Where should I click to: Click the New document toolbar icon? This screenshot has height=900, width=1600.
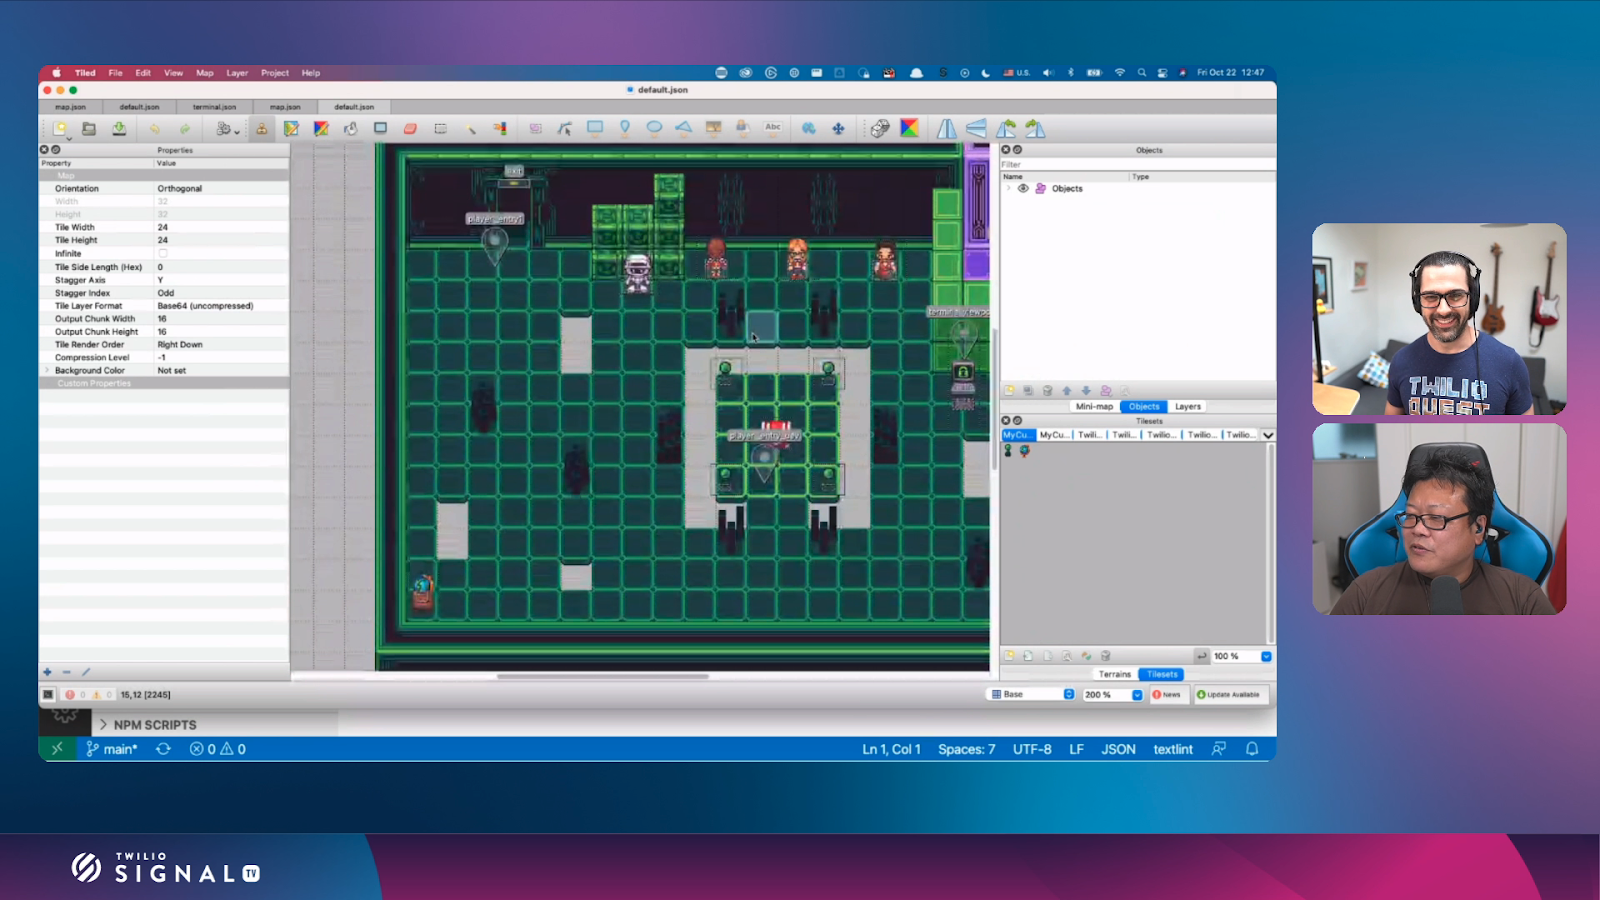point(60,128)
